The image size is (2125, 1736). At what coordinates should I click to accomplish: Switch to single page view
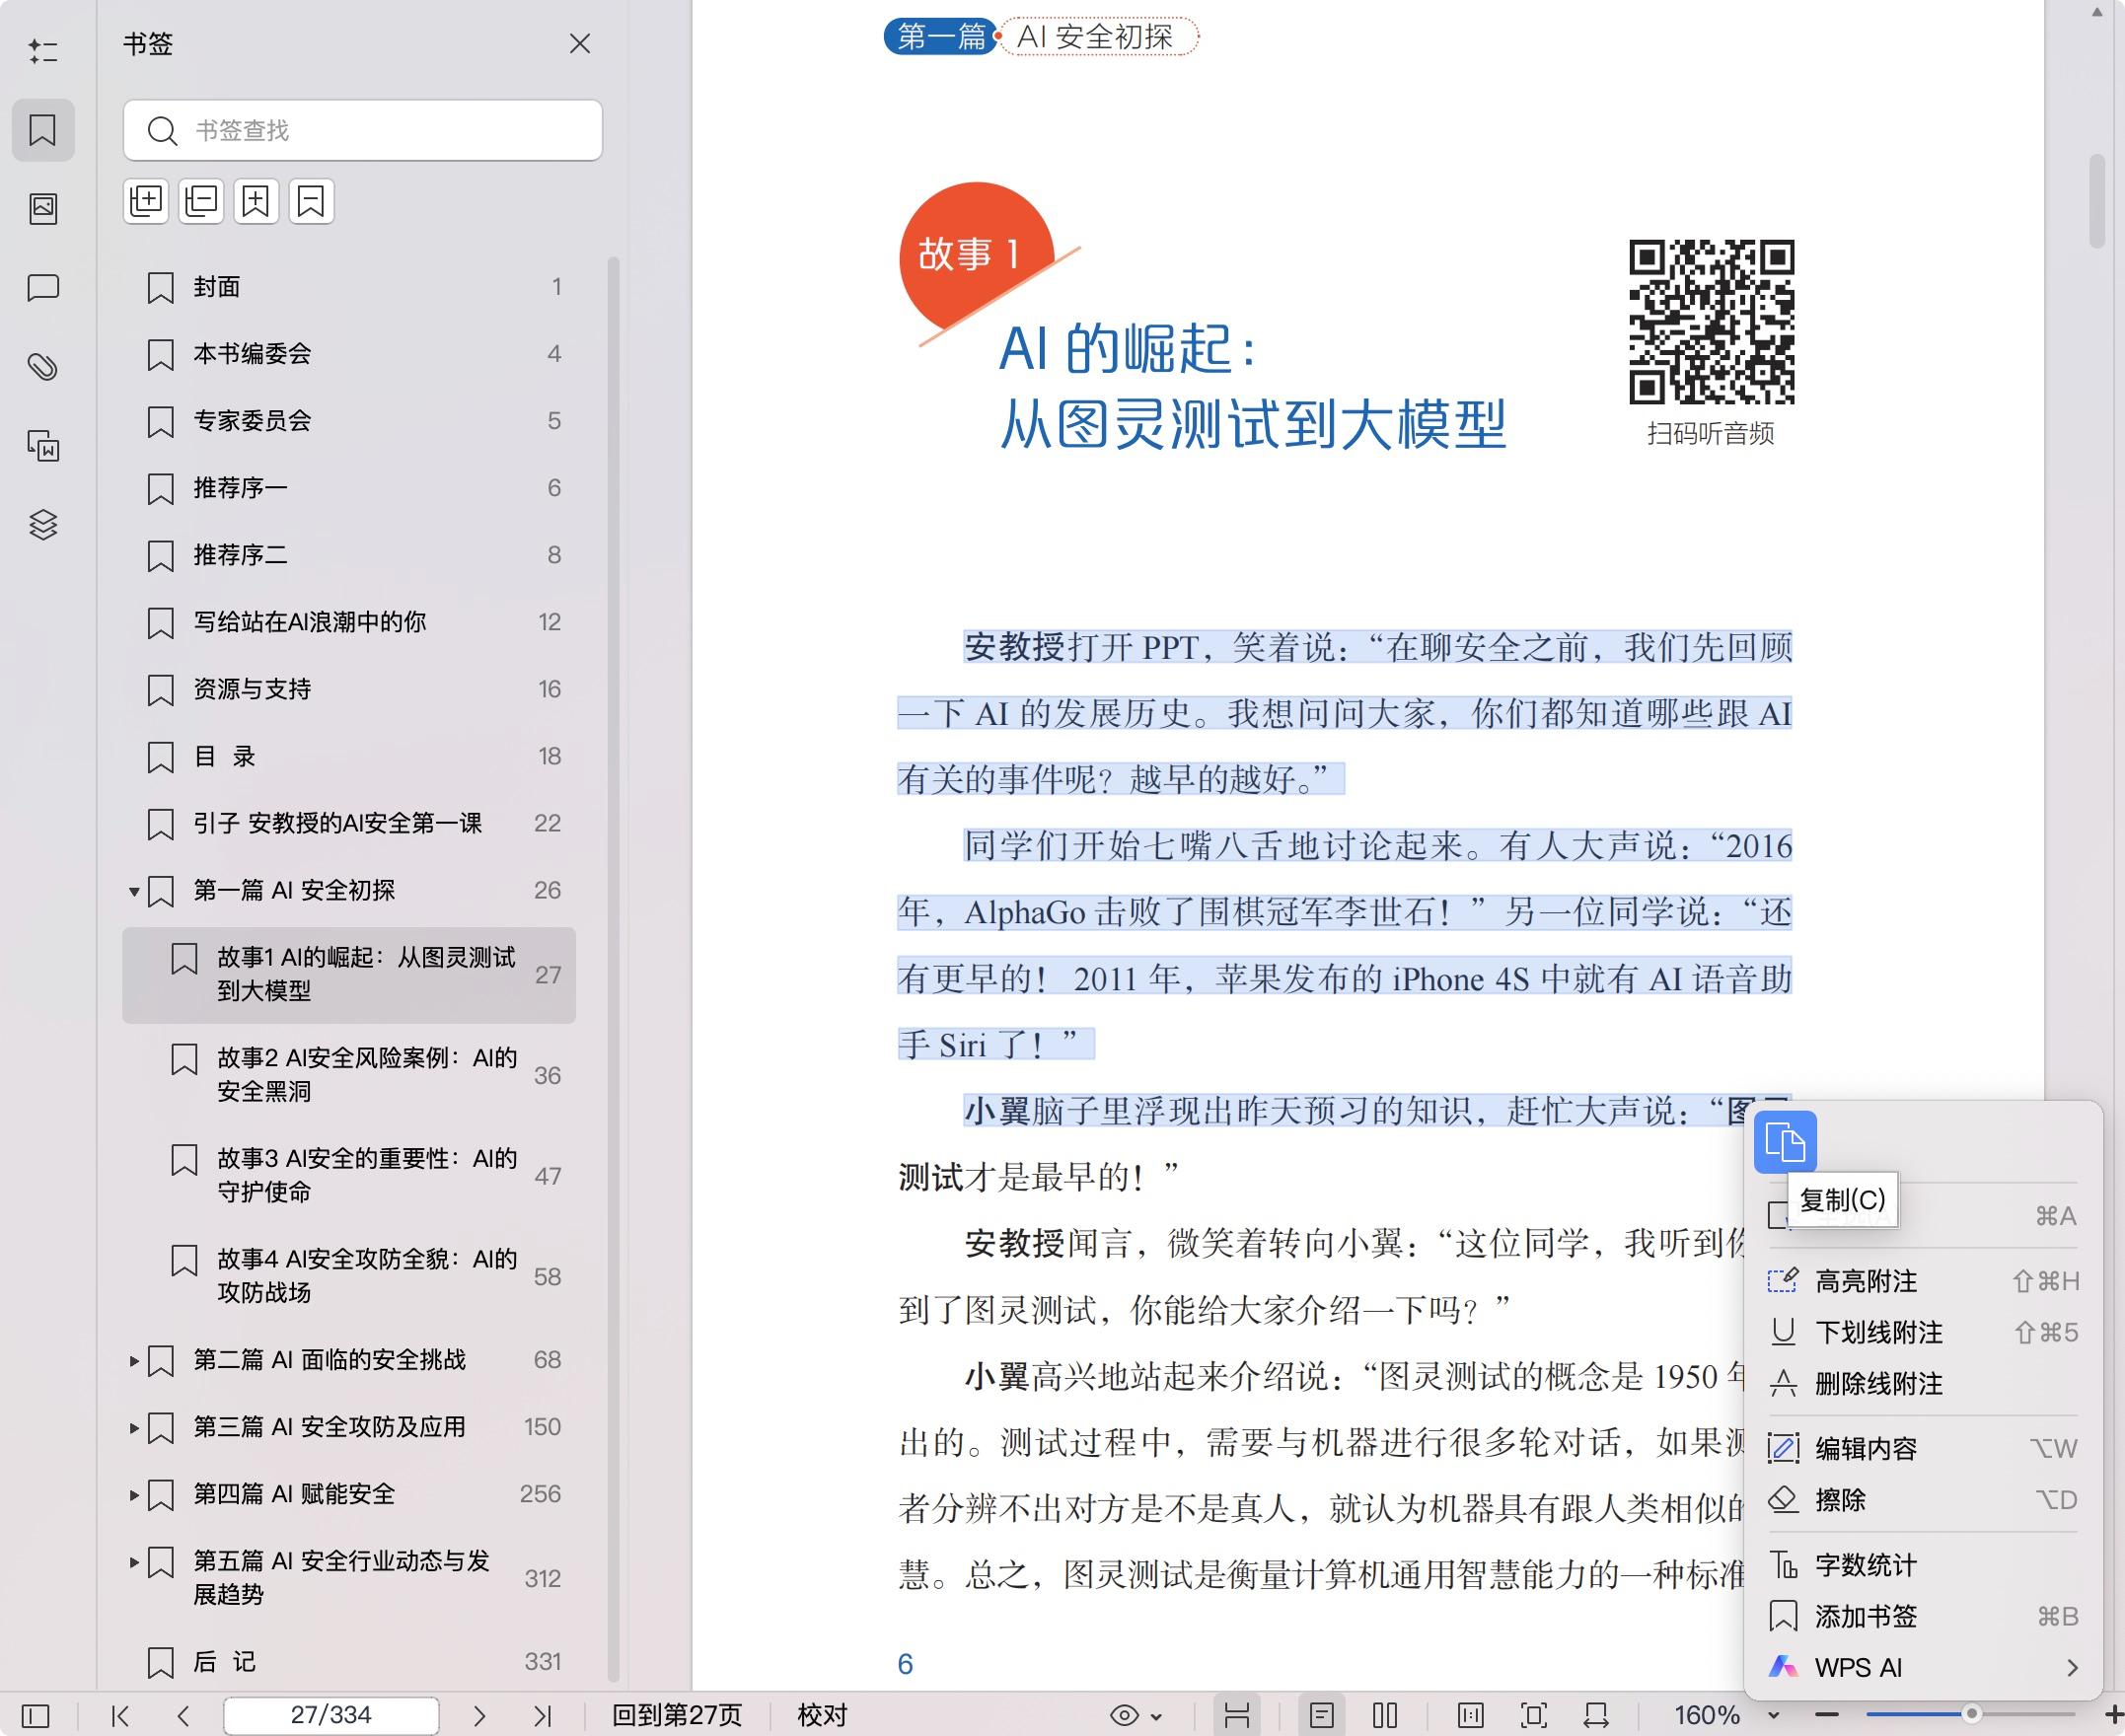1322,1716
